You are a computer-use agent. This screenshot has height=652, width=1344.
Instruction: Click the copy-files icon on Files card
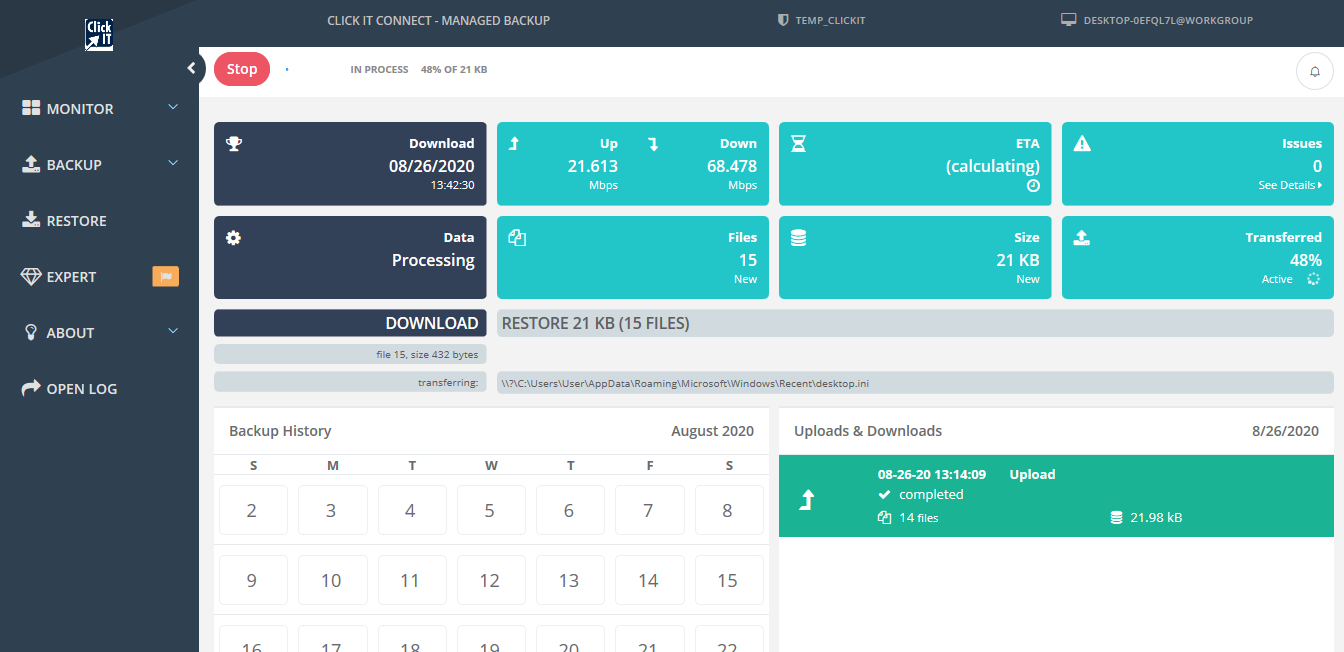click(x=517, y=238)
